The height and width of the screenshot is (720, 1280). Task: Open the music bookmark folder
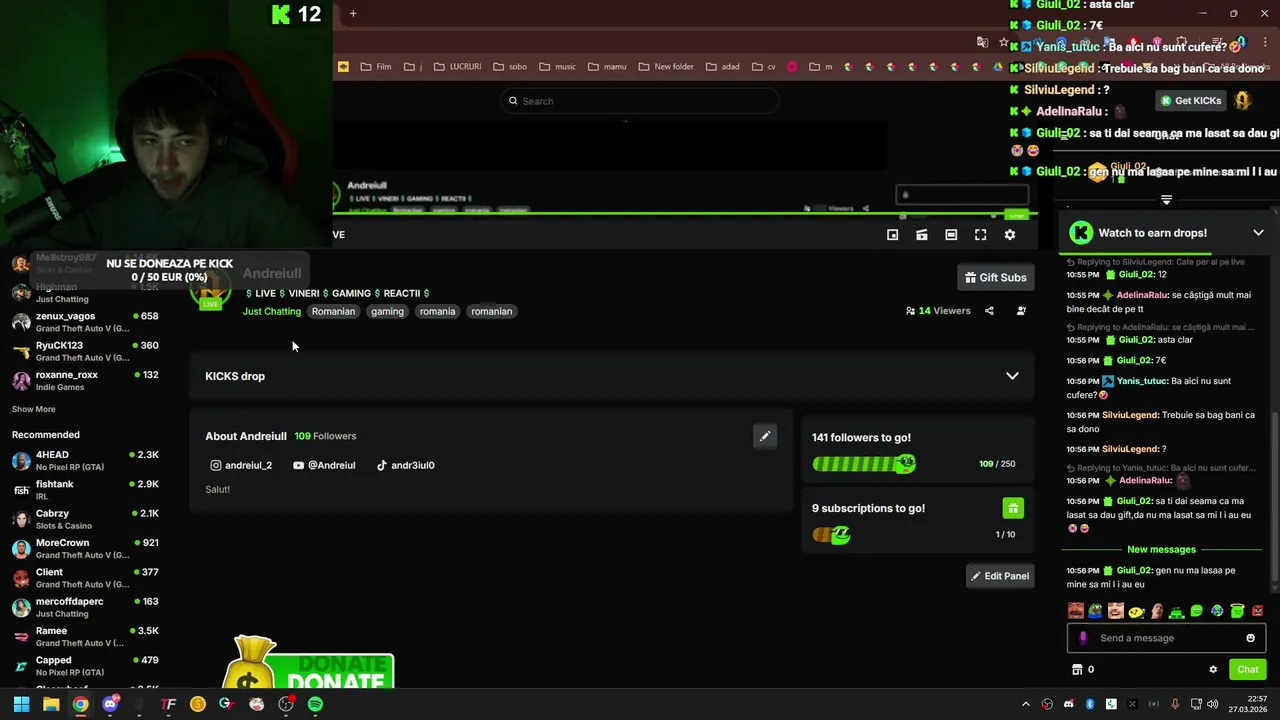(x=558, y=67)
